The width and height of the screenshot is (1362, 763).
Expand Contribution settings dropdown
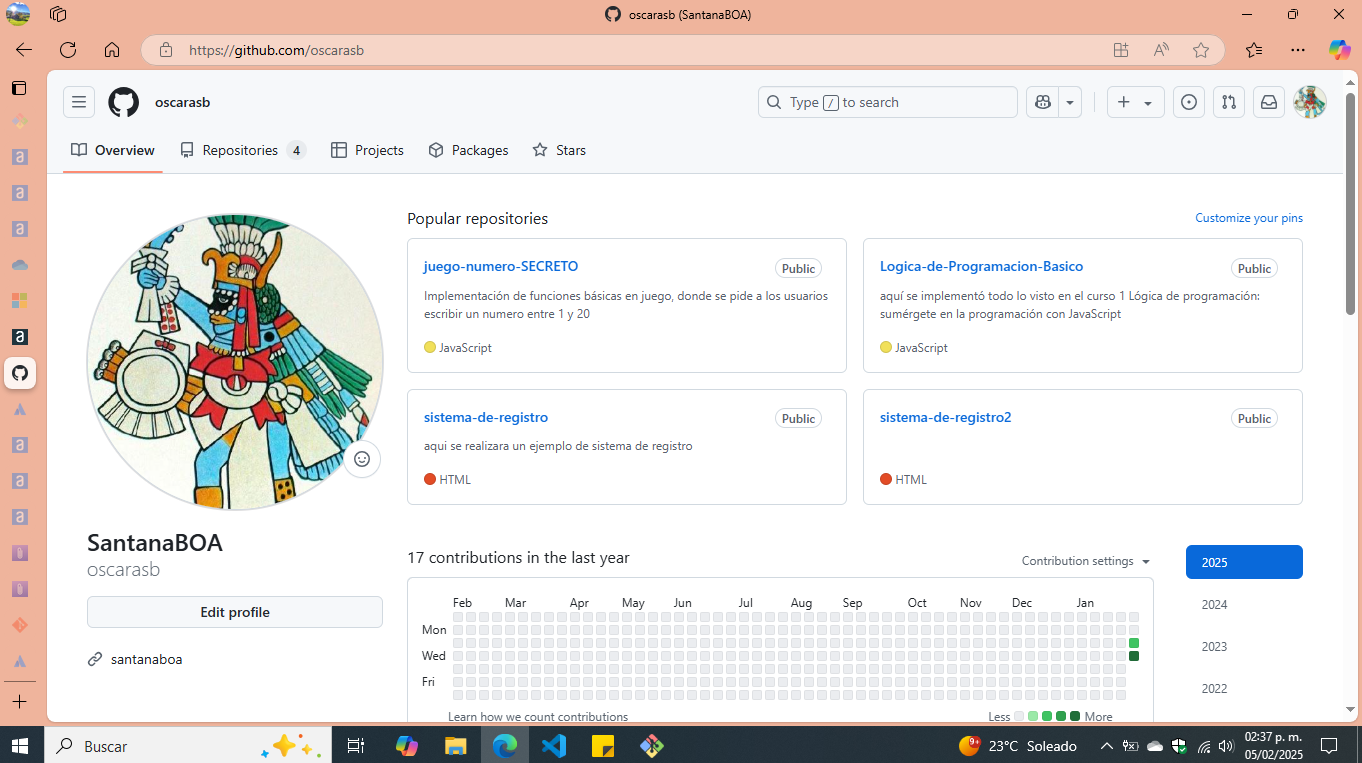[1086, 561]
